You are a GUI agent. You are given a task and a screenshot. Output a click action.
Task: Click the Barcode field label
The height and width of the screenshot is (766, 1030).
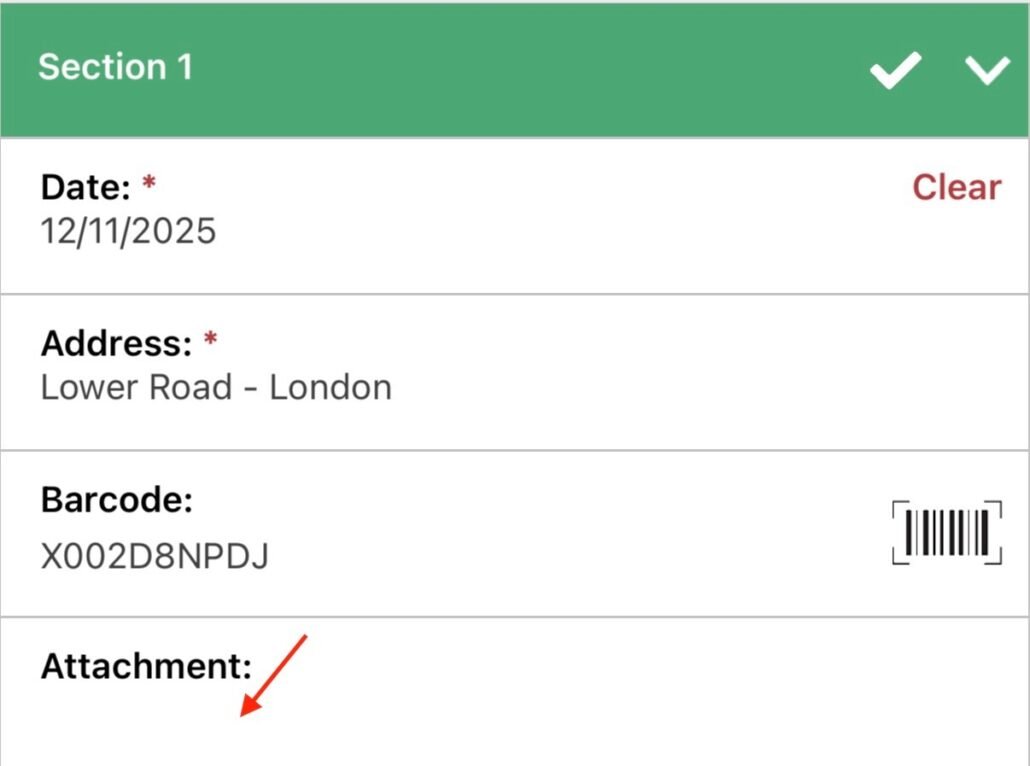(x=116, y=500)
